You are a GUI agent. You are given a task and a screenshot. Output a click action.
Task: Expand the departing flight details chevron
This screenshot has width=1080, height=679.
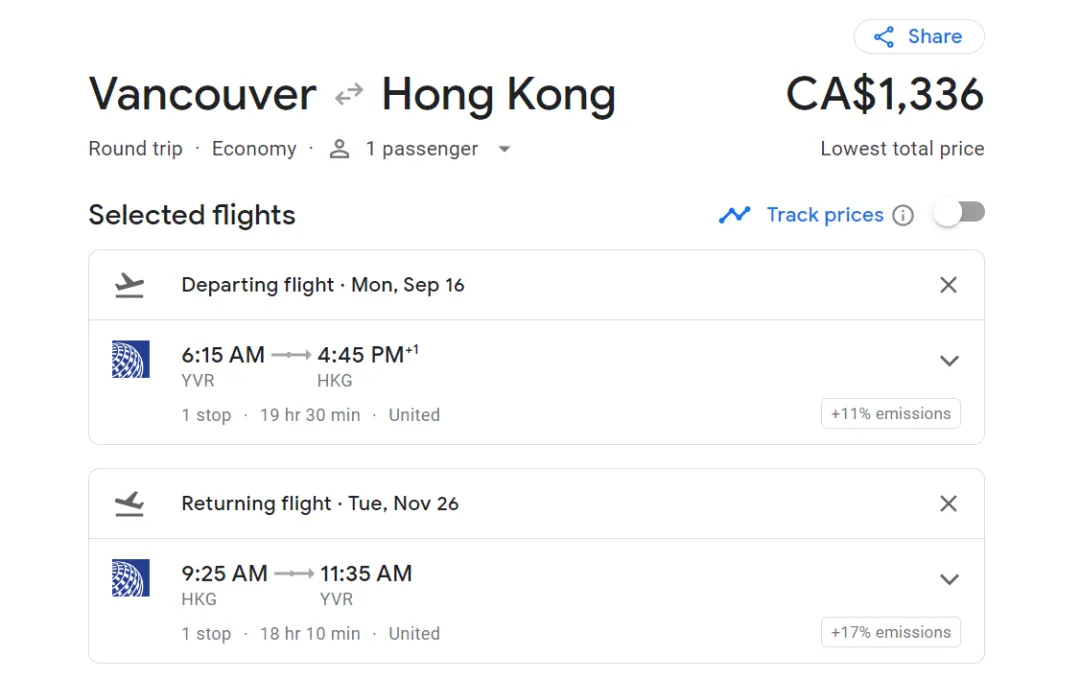pyautogui.click(x=949, y=361)
